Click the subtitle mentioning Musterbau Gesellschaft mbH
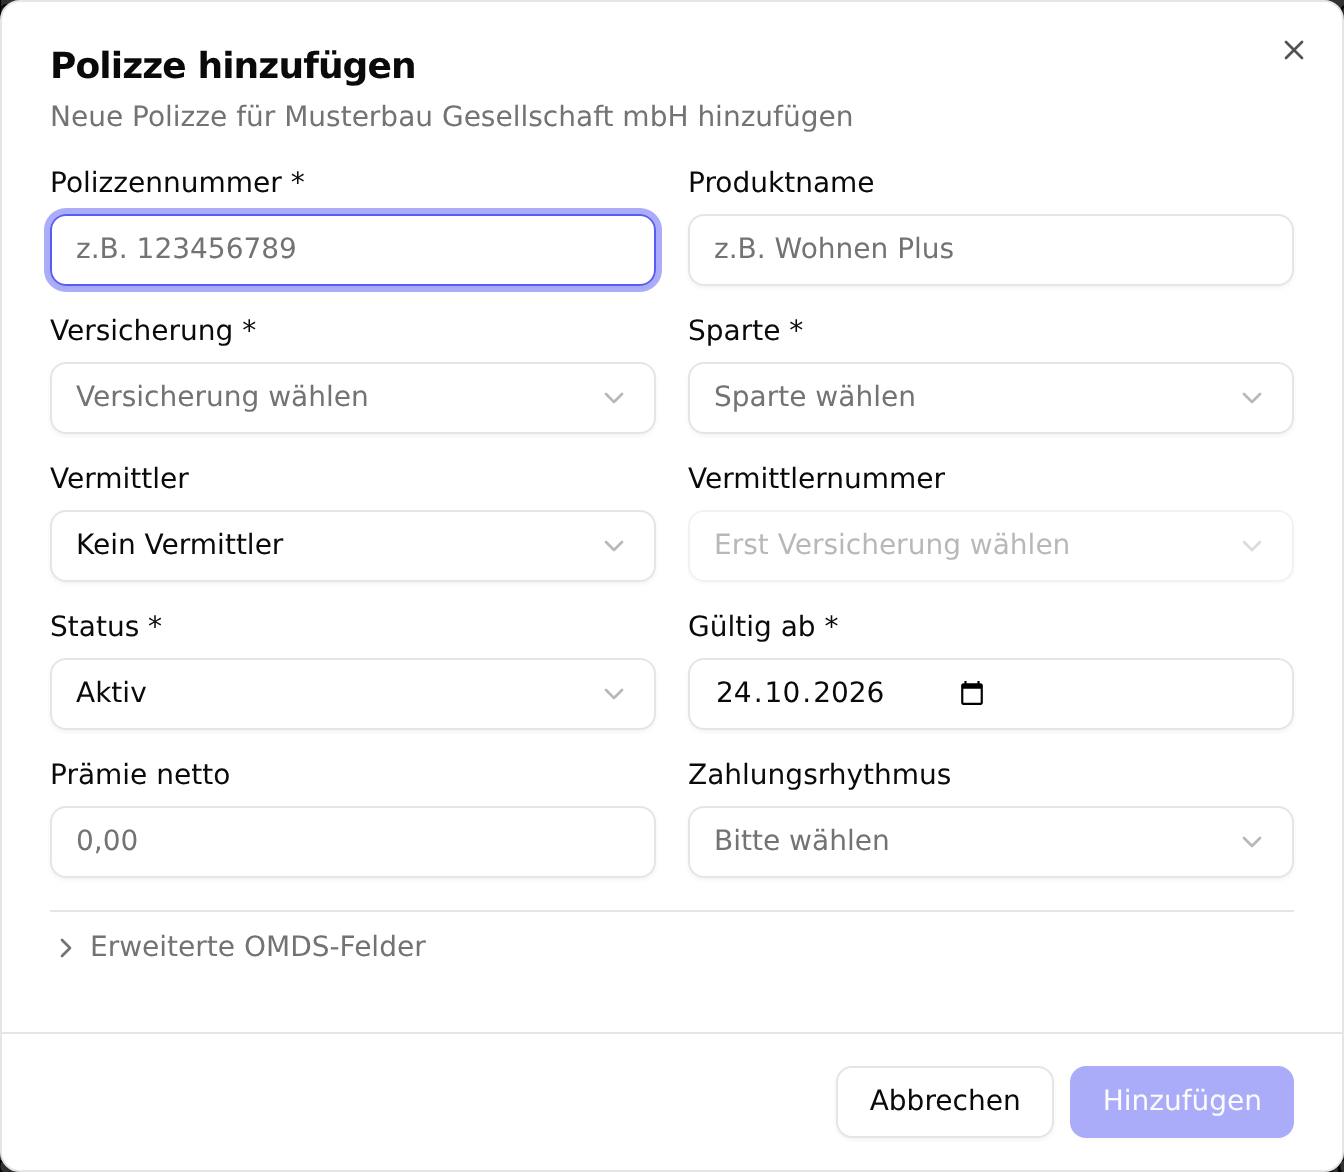Viewport: 1344px width, 1172px height. click(452, 117)
